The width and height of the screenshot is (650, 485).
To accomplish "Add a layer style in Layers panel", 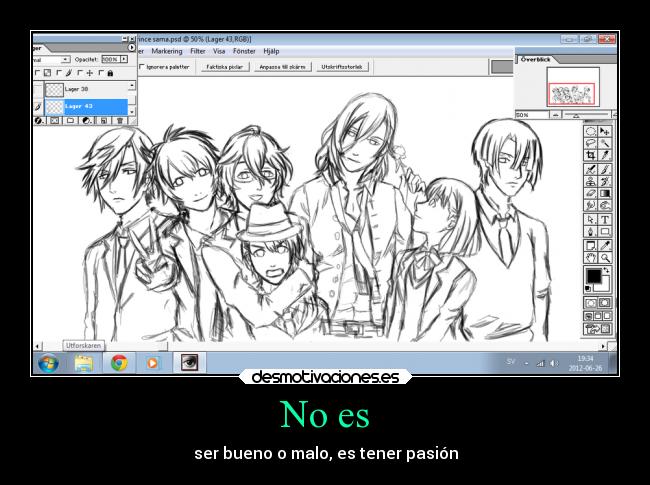I will pos(39,121).
